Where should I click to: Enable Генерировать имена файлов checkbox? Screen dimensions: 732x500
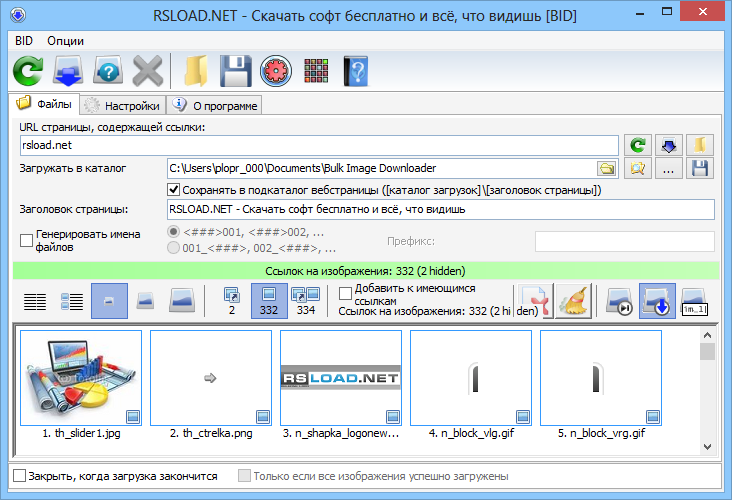click(x=26, y=240)
